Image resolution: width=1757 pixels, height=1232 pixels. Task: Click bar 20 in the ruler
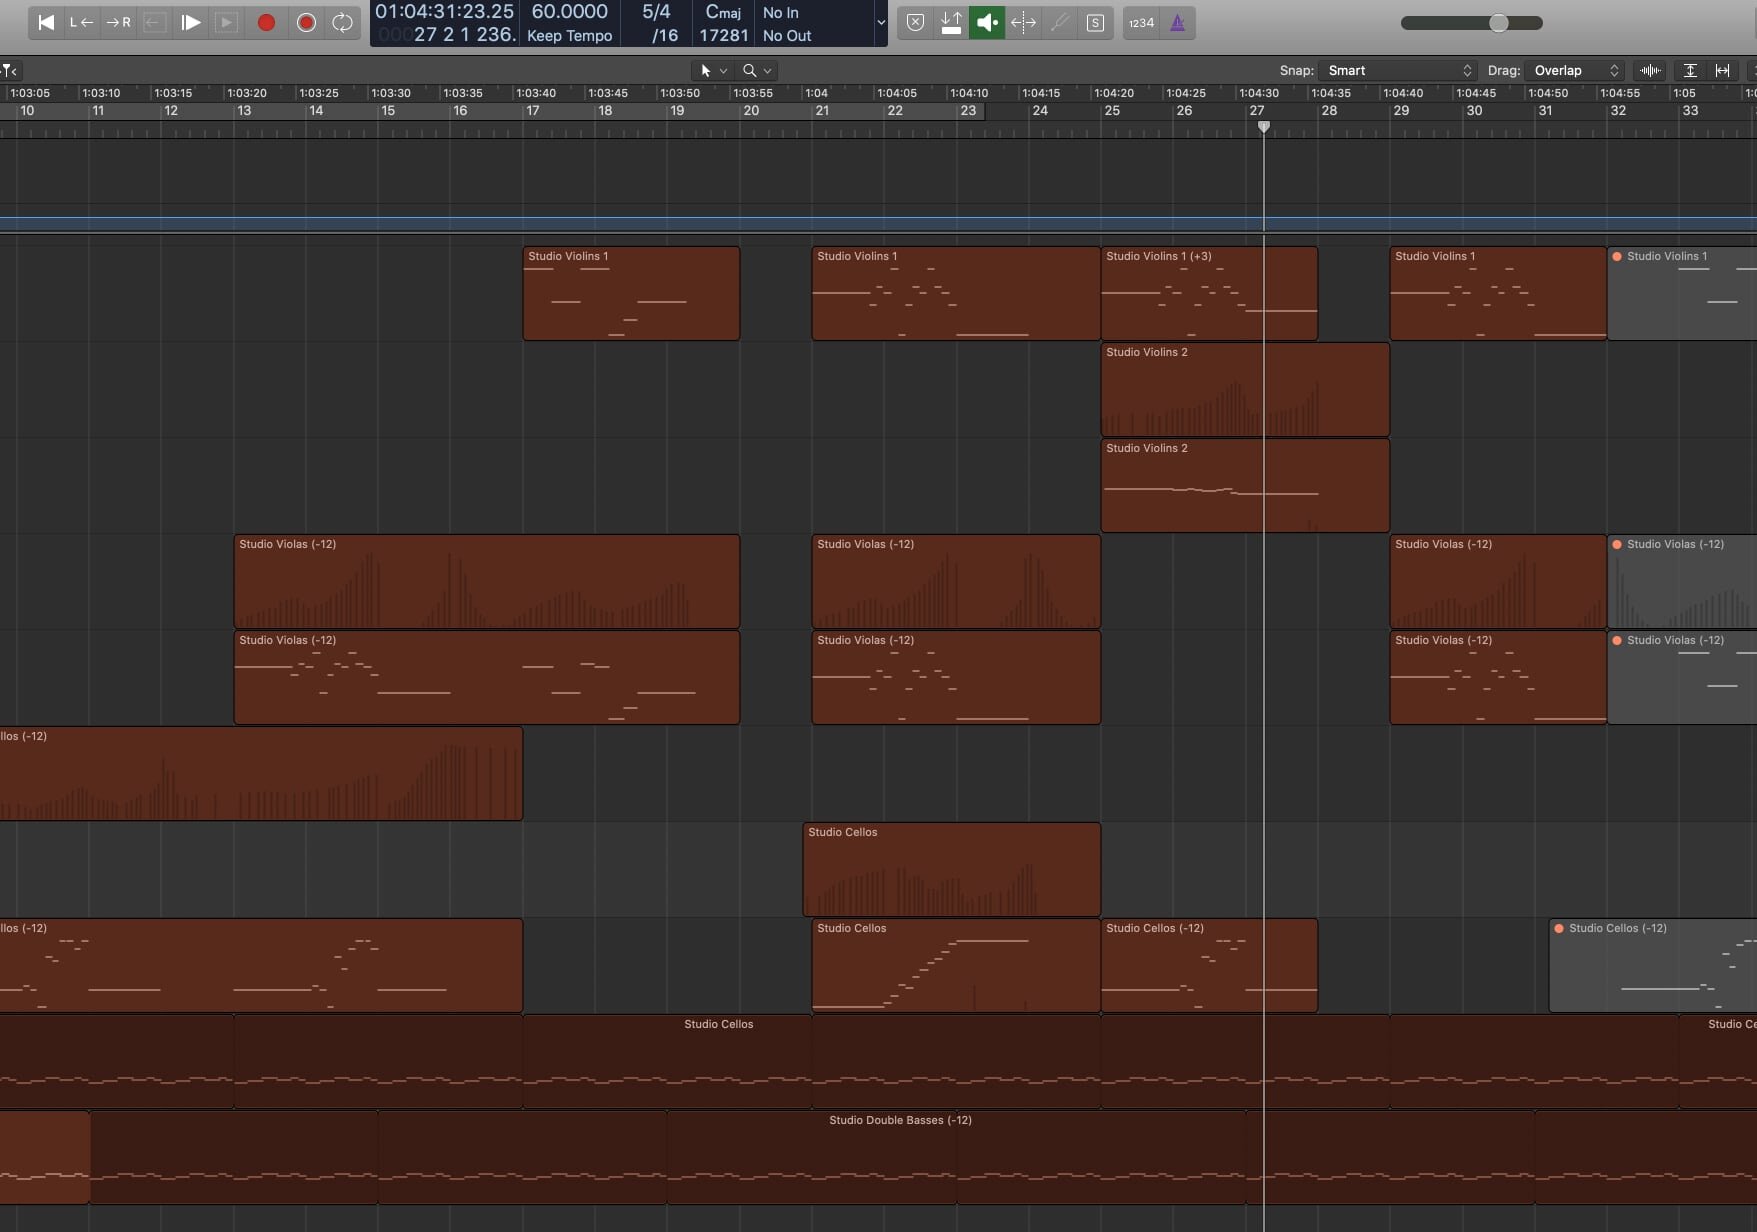[x=751, y=111]
